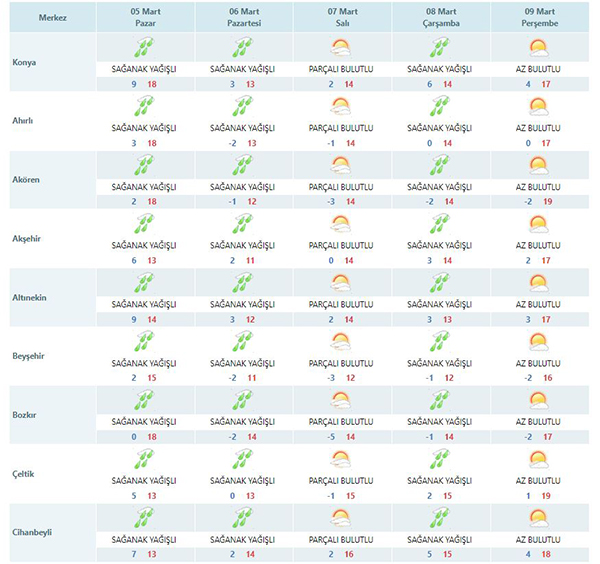Click Konya's partly cloudy icon for 07 Mart
The width and height of the screenshot is (600, 564).
pyautogui.click(x=341, y=47)
